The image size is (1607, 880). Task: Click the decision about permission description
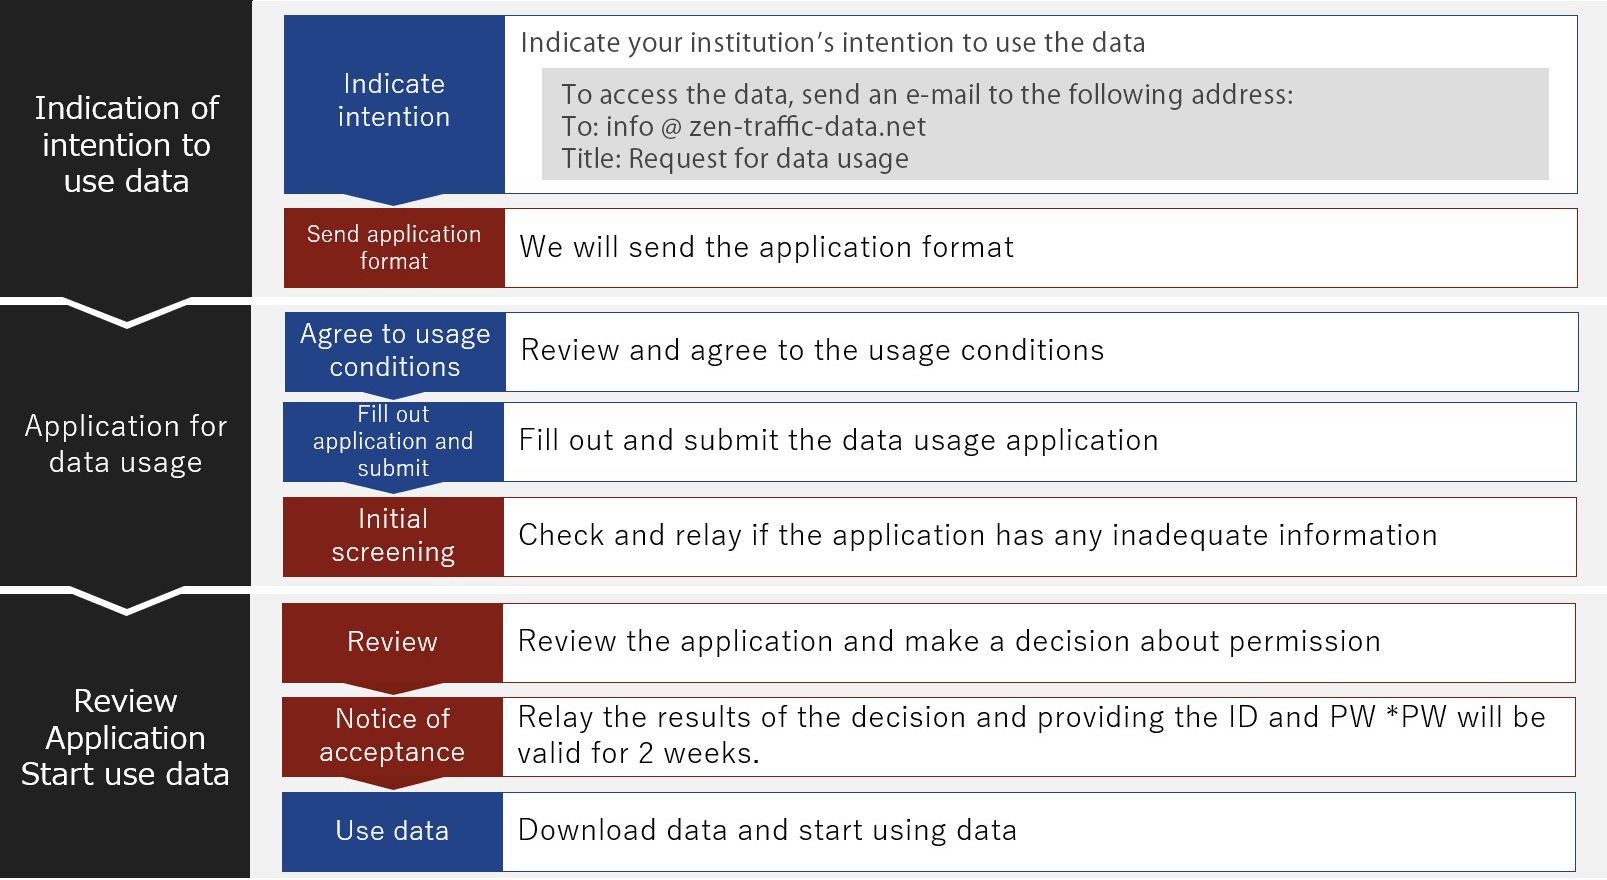(948, 642)
